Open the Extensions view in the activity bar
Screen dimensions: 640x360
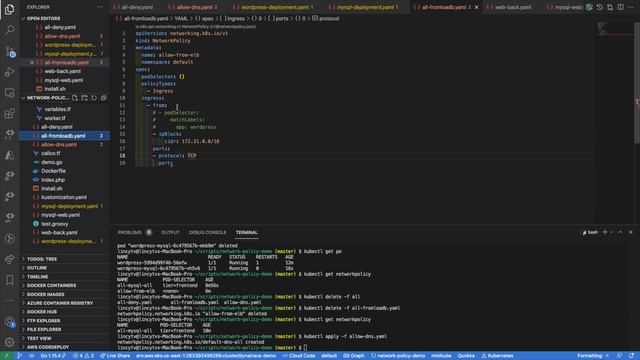tap(9, 113)
